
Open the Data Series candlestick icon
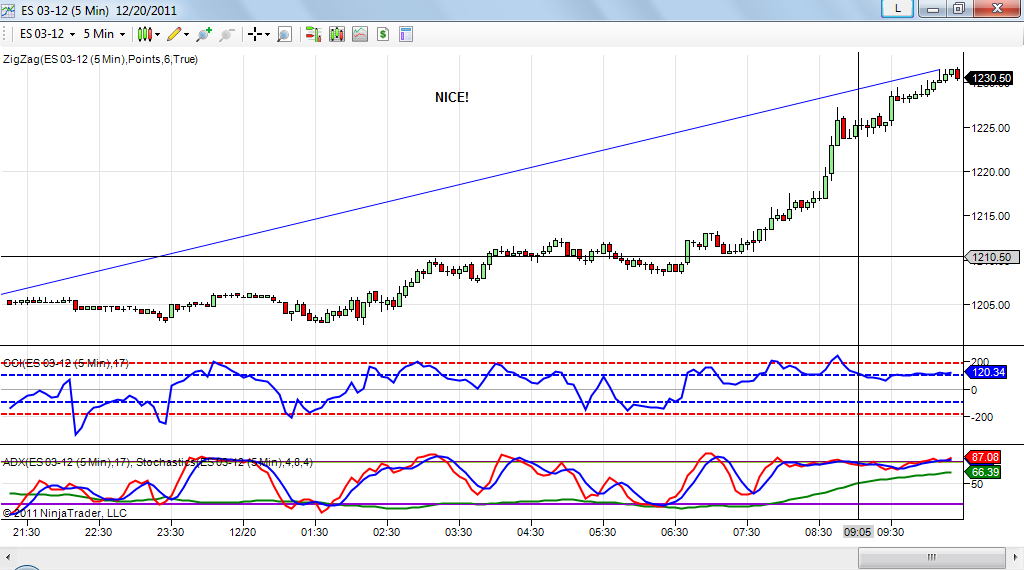click(x=337, y=34)
